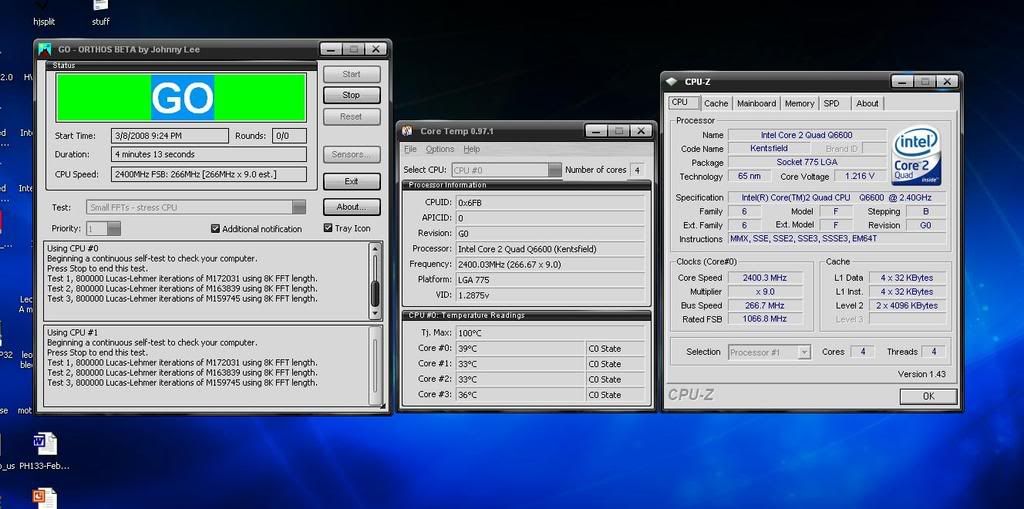Click the Core Speed 2400.3 MHz value

click(765, 278)
